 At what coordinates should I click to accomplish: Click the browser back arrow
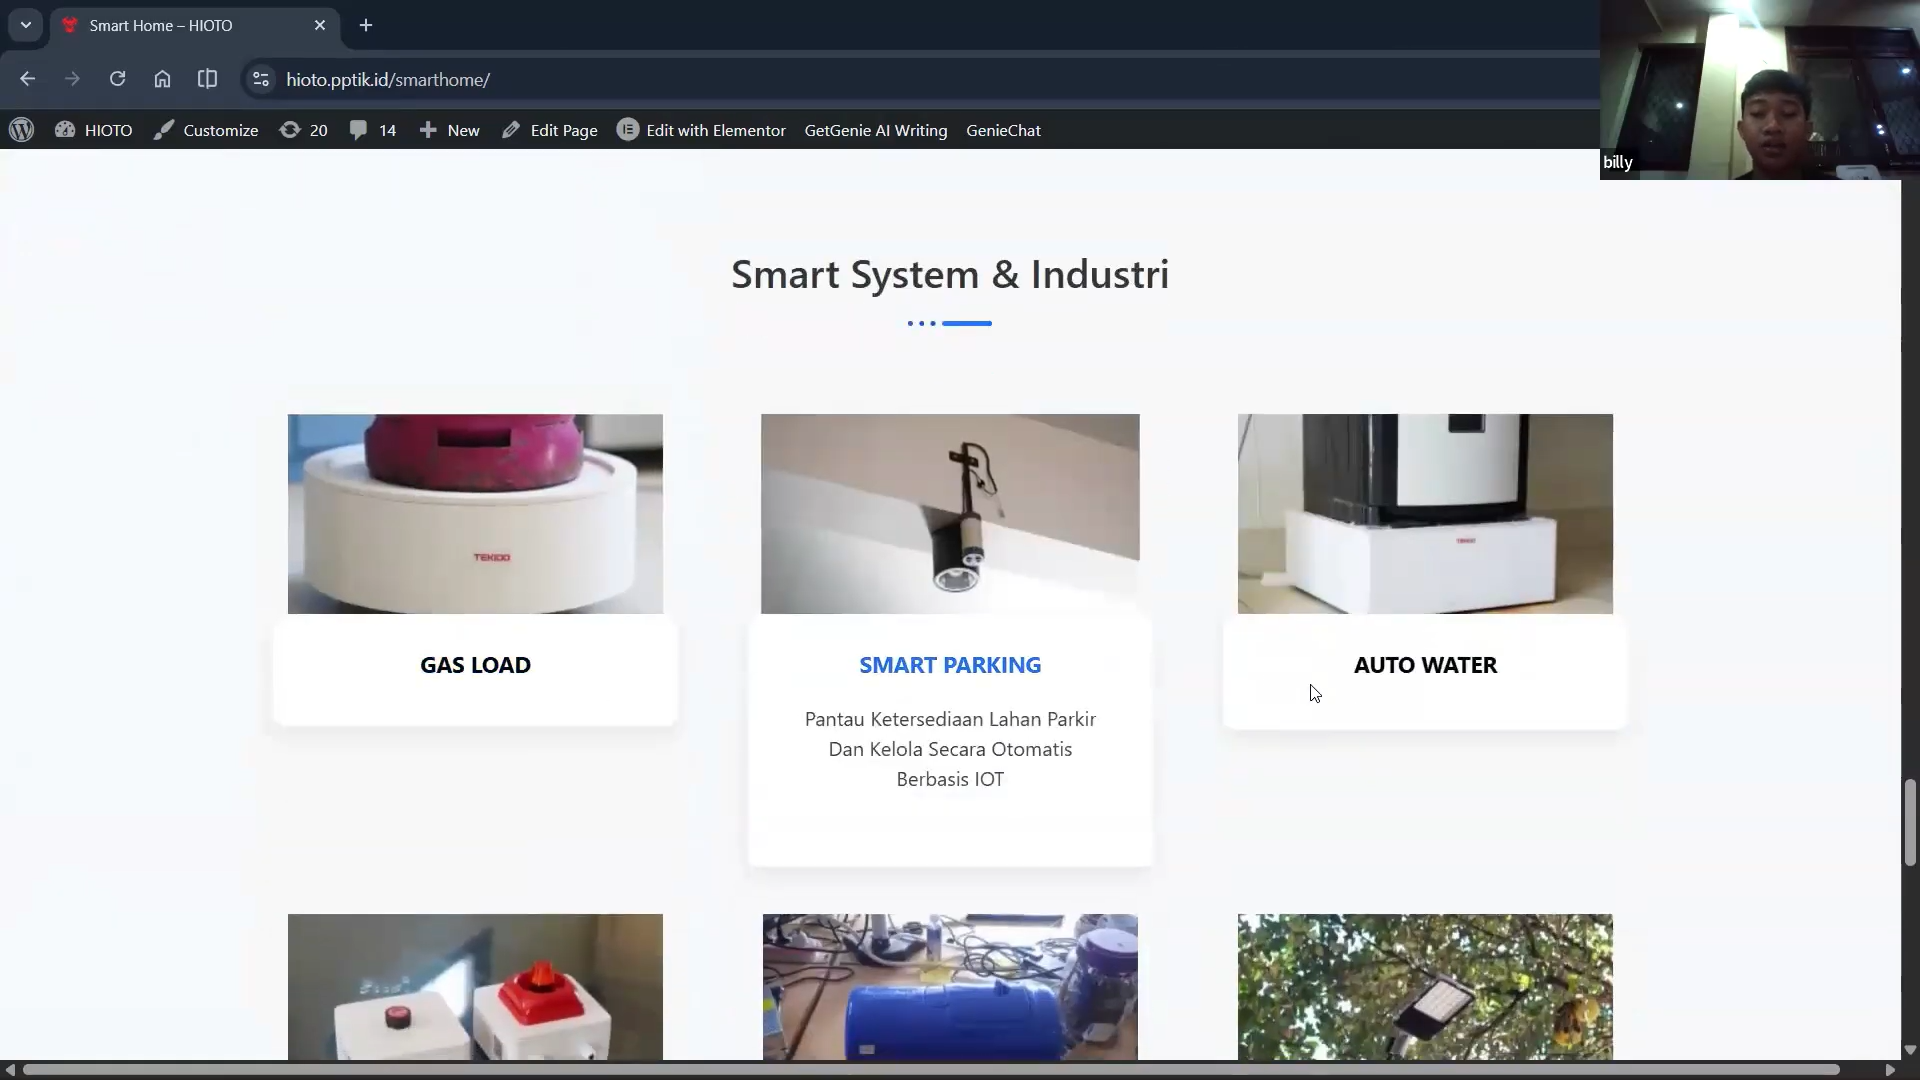pyautogui.click(x=27, y=79)
